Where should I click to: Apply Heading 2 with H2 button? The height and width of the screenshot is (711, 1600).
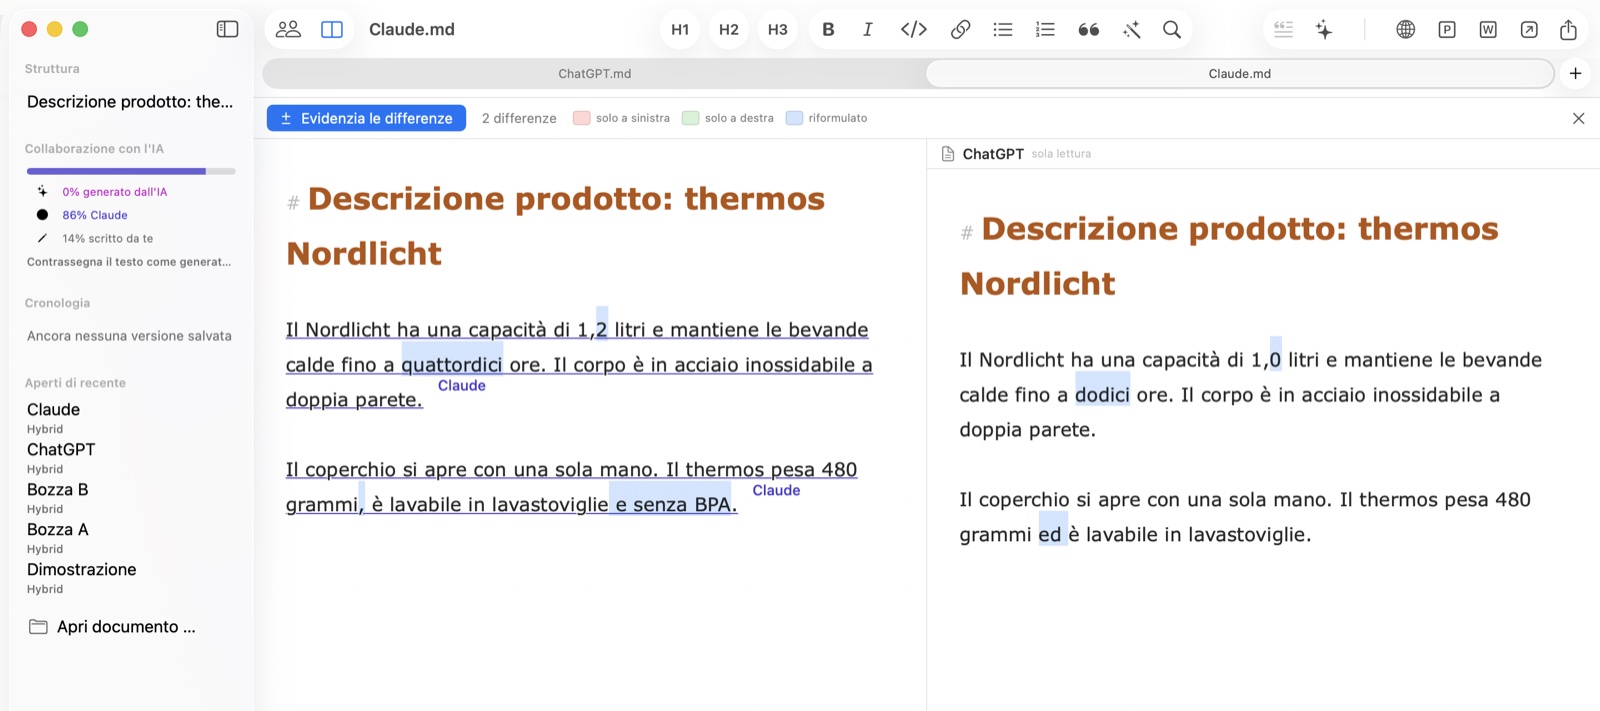pyautogui.click(x=729, y=29)
